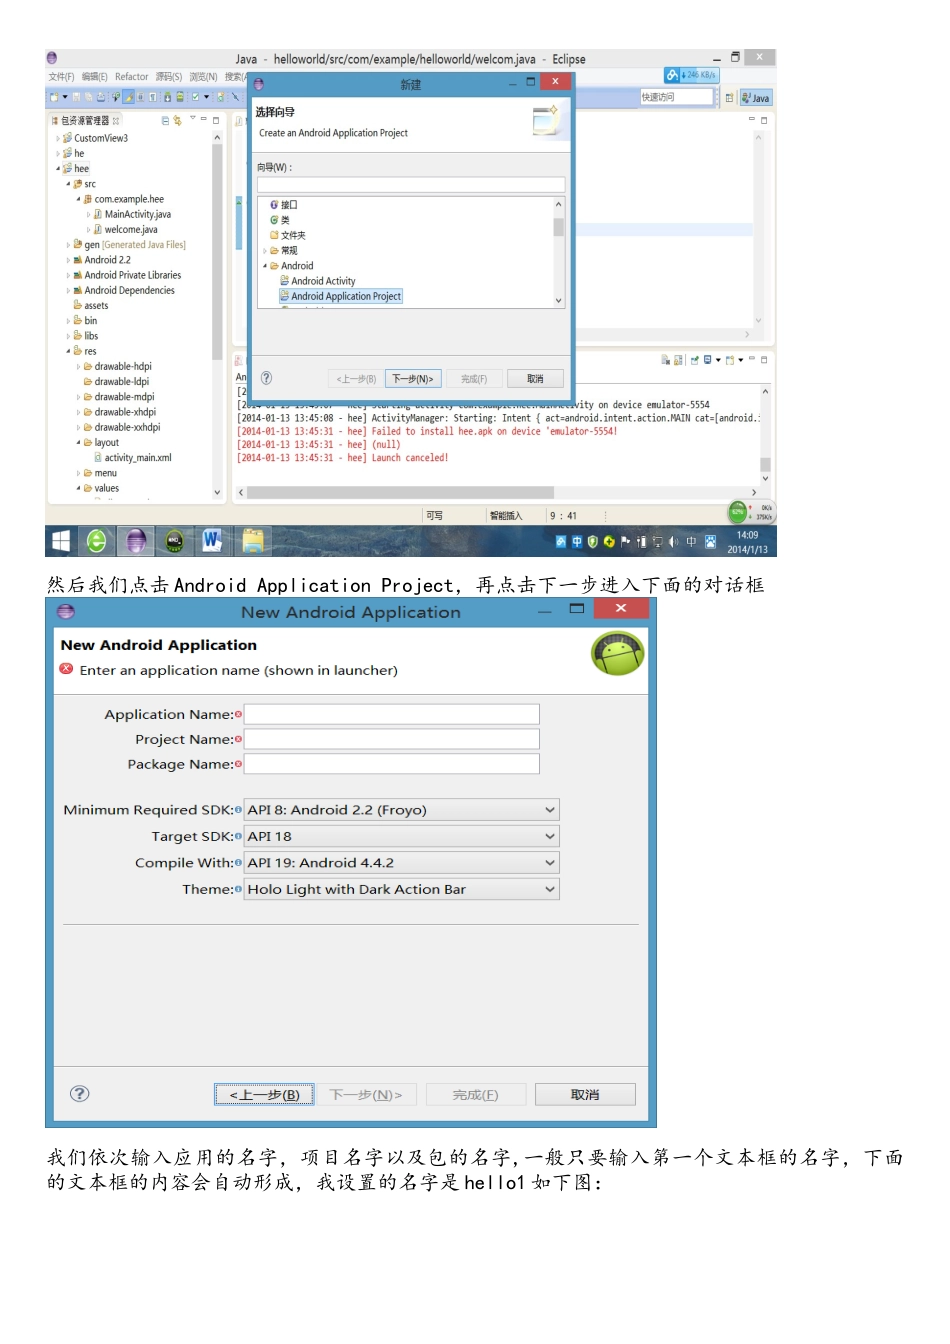Select Android Application Project in the wizard

(x=341, y=296)
